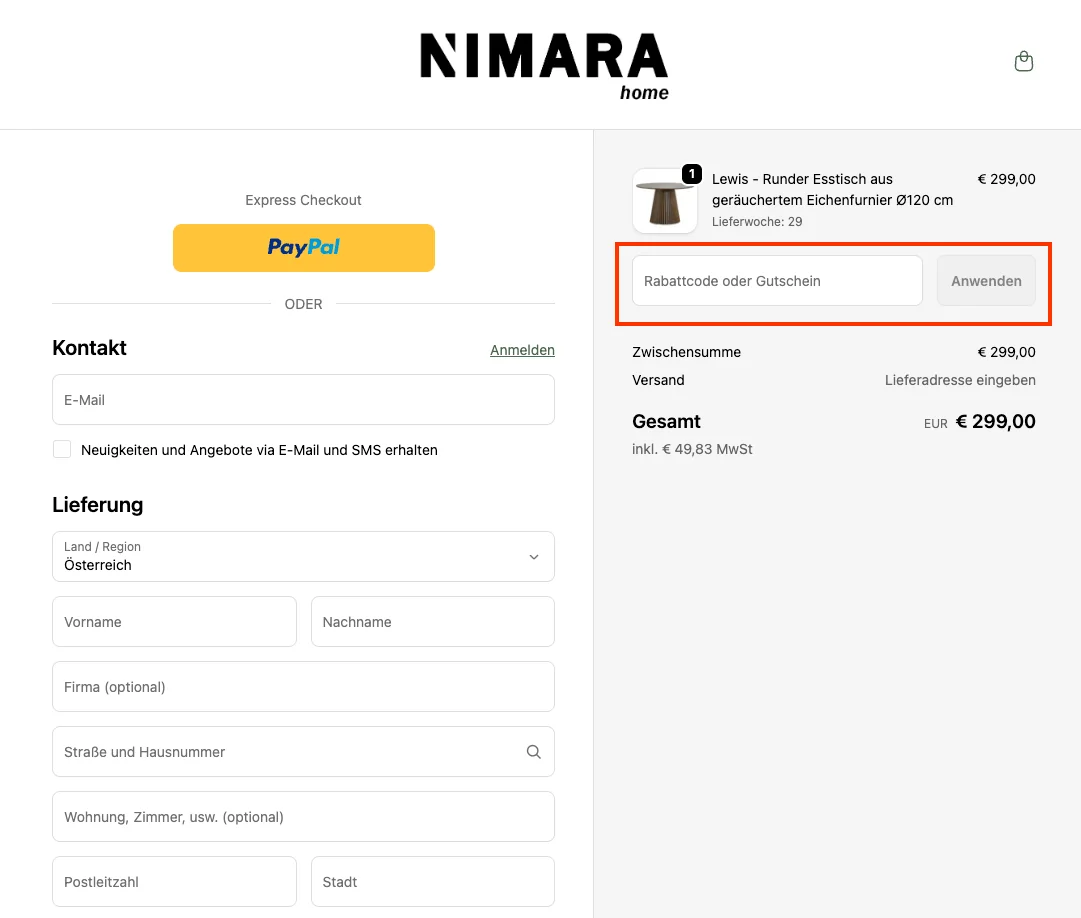Click the Vorname field
Viewport: 1081px width, 918px height.
coord(174,622)
